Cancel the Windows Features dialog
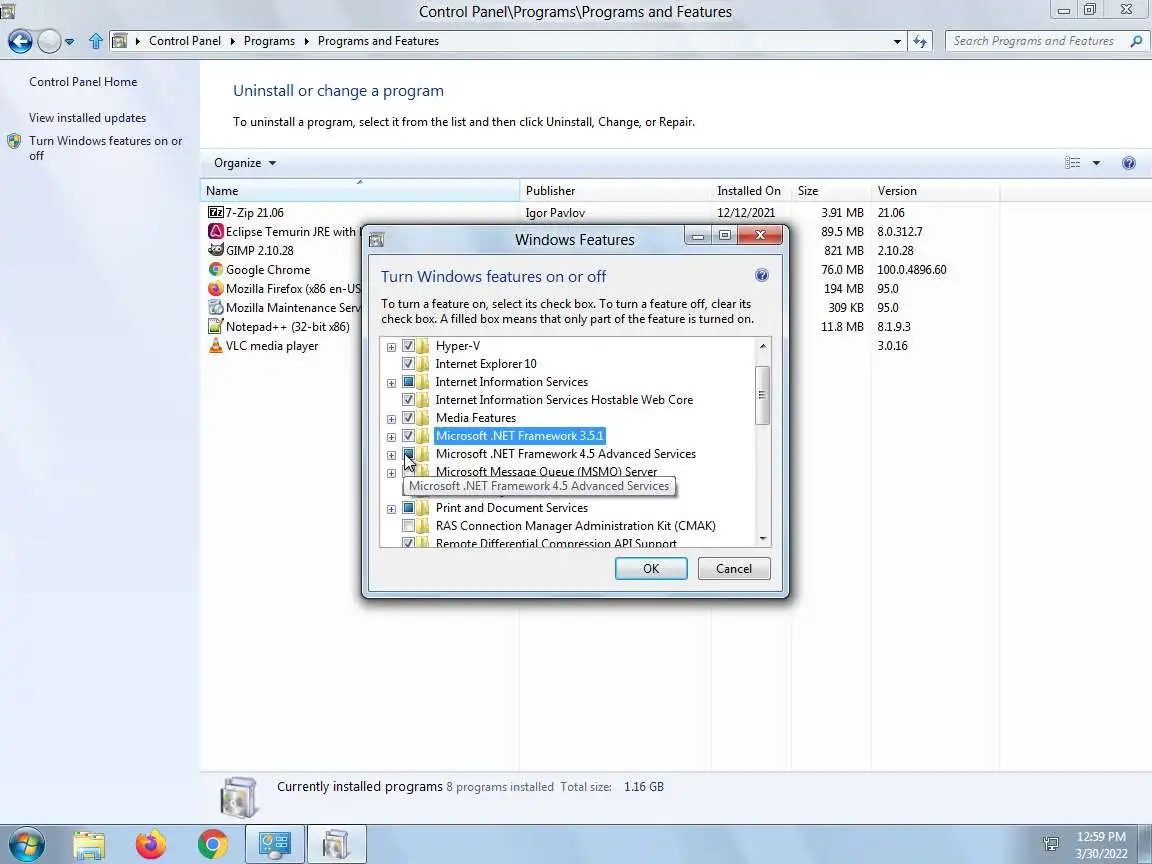The width and height of the screenshot is (1152, 864). point(734,569)
